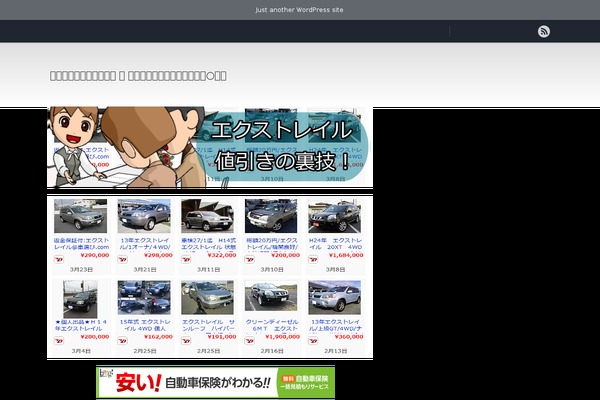
Task: Click the 3月11日 date
Action: (x=208, y=269)
